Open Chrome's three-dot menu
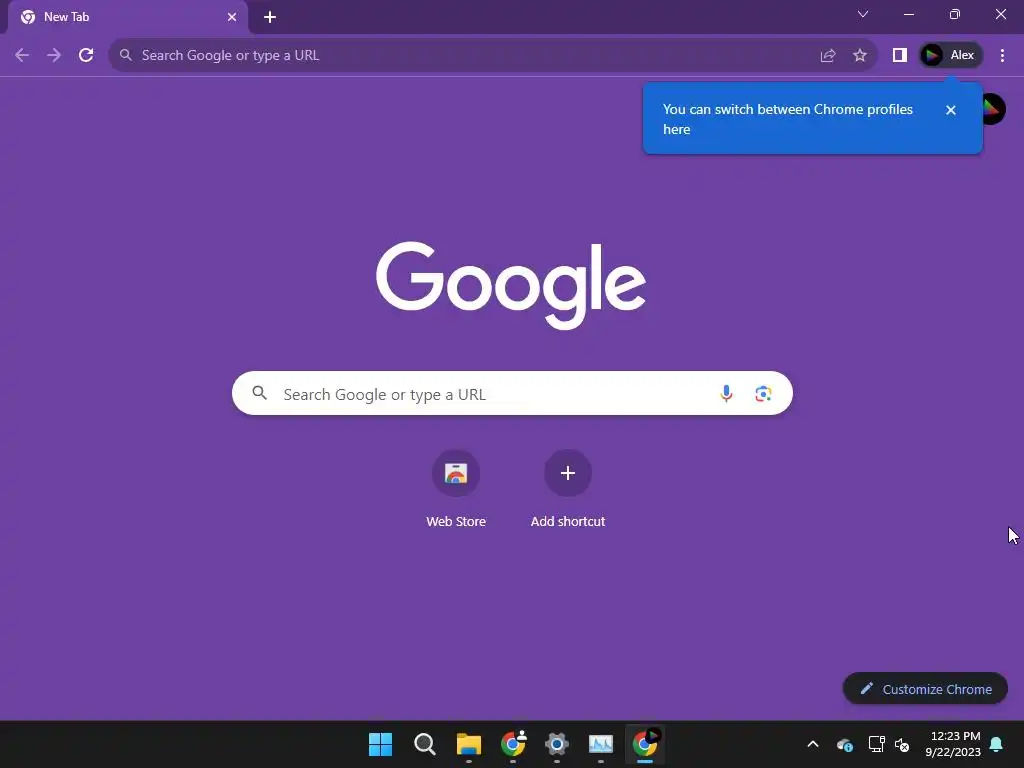 [x=1002, y=56]
